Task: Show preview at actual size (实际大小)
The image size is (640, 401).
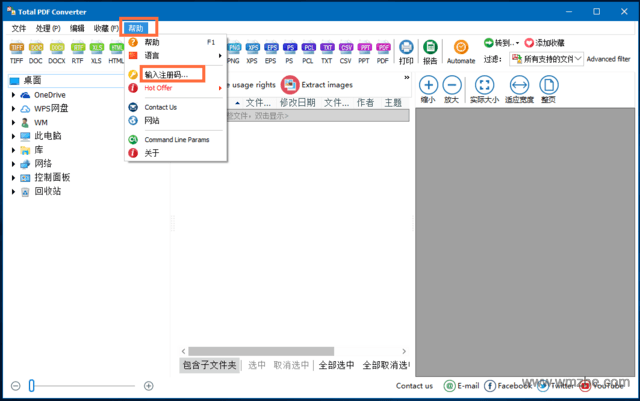Action: [x=484, y=89]
